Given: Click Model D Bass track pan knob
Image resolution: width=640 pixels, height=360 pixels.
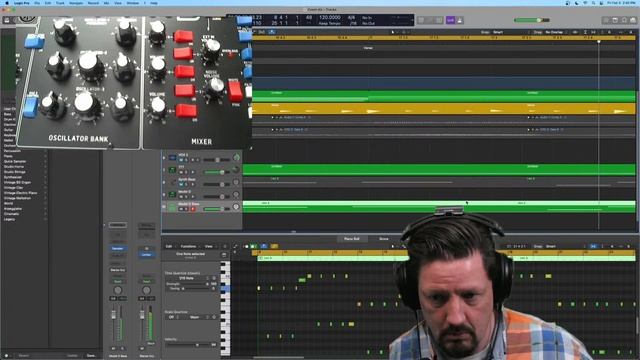Looking at the screenshot, I should [236, 207].
